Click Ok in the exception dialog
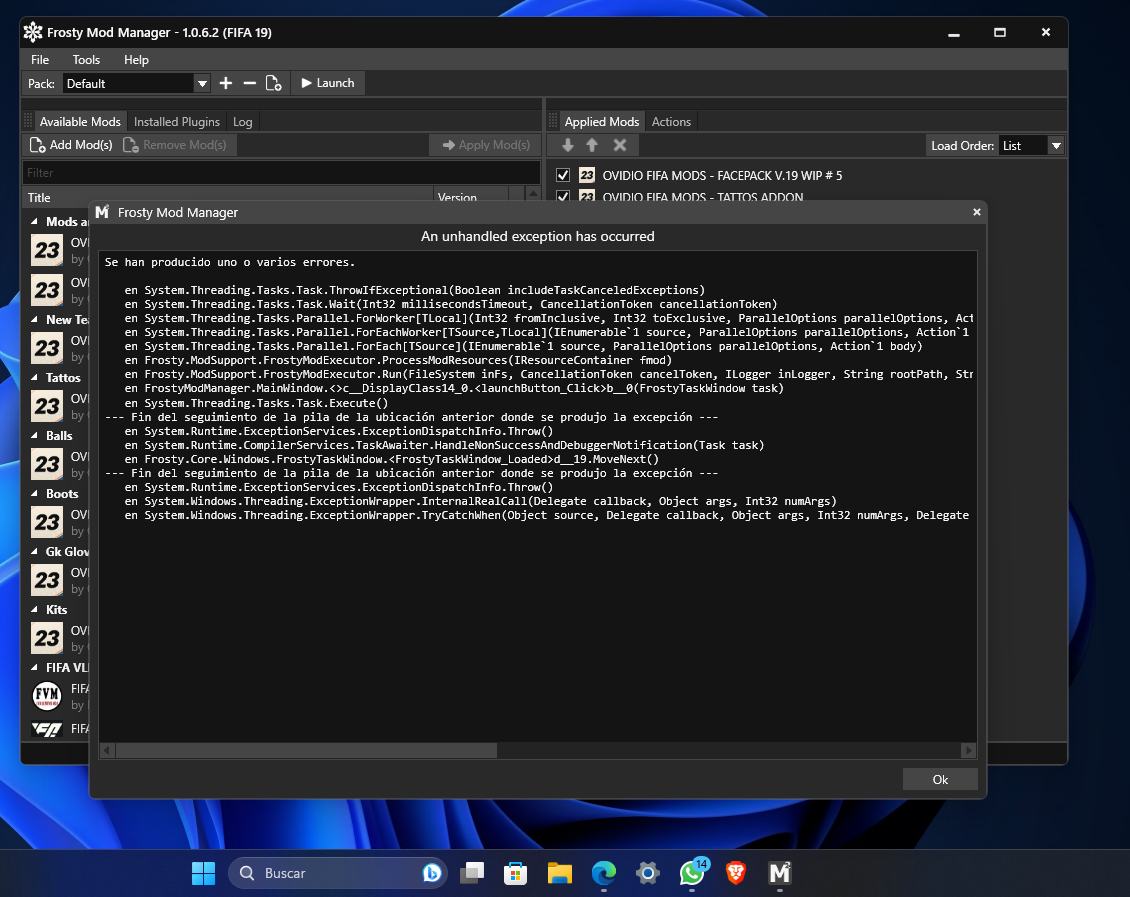The image size is (1130, 897). (x=940, y=780)
